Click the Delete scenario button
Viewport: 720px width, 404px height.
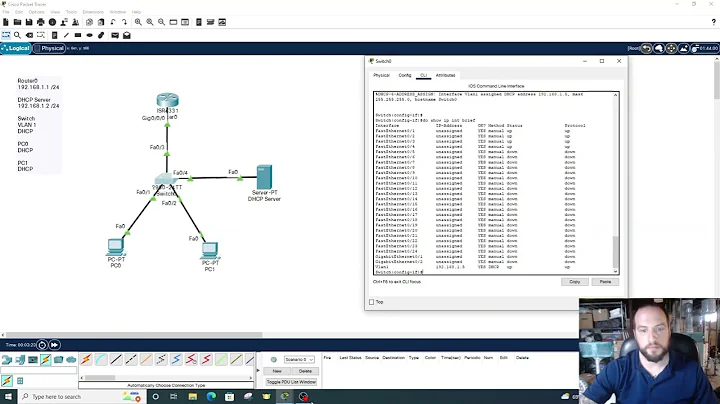(x=305, y=371)
